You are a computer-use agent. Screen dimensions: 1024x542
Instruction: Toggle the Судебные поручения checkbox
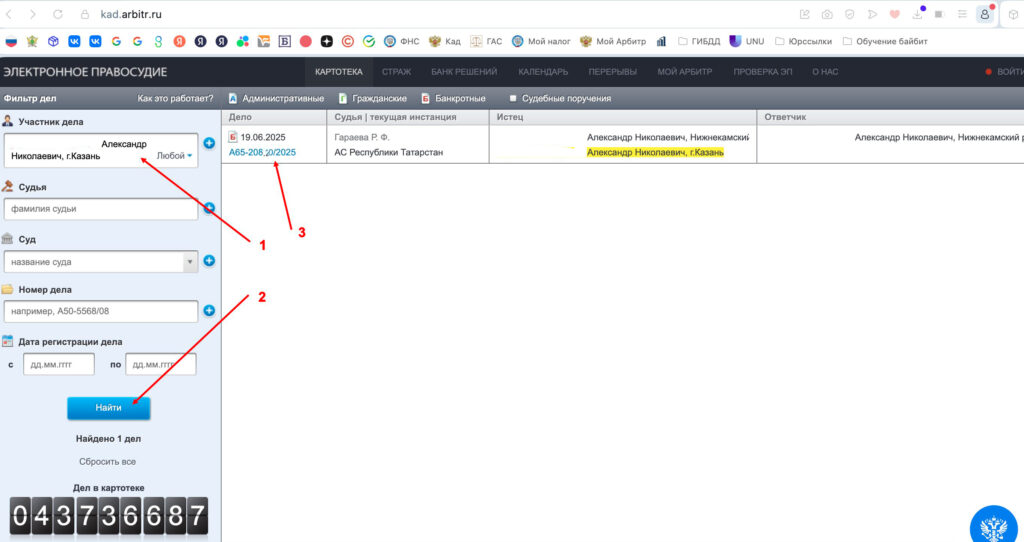coord(513,99)
